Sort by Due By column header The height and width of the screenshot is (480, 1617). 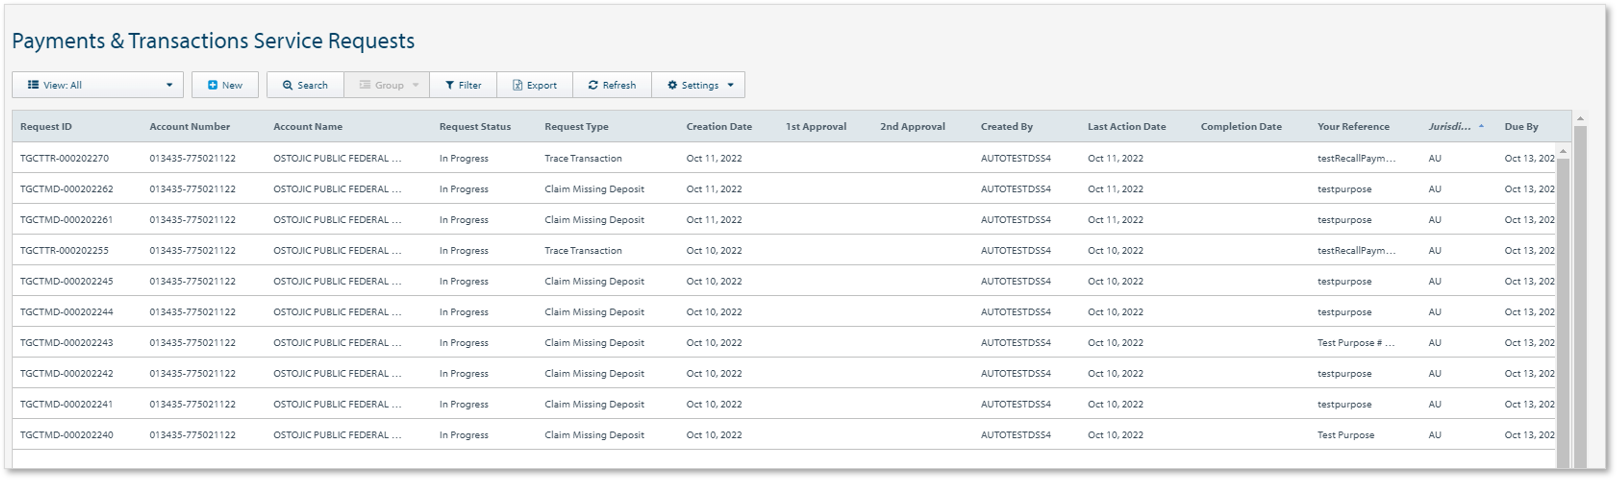point(1521,127)
